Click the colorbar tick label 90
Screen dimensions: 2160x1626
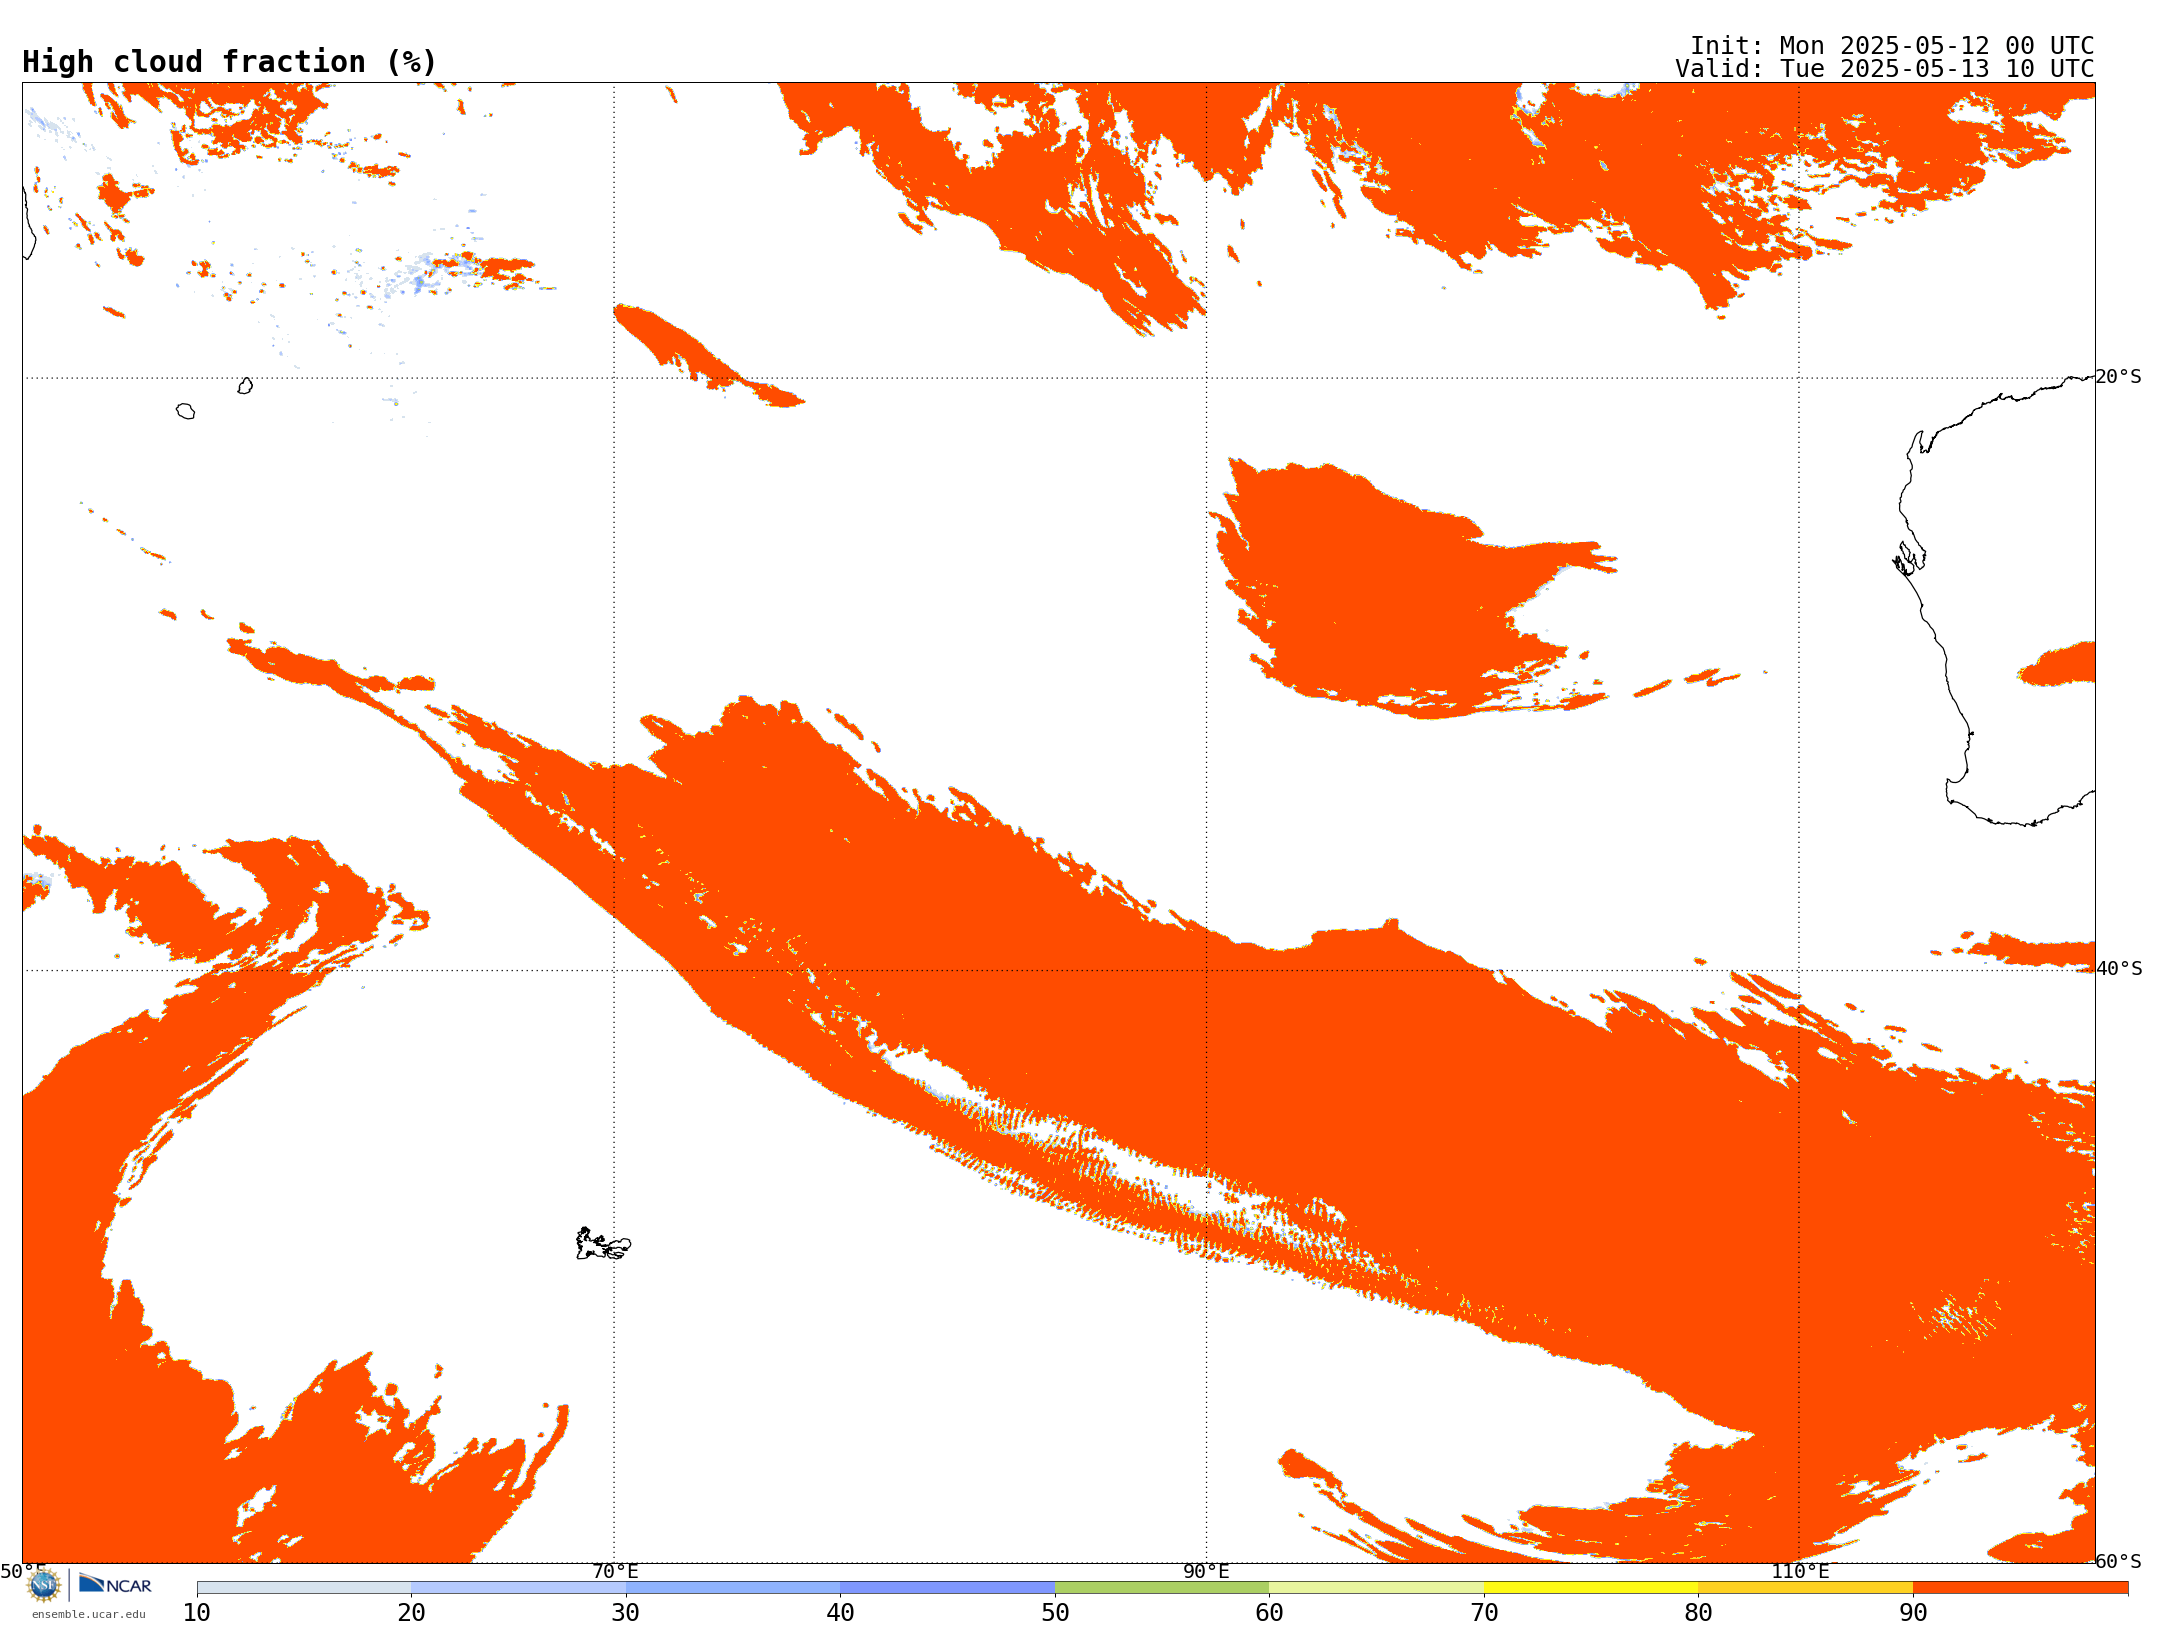pos(1913,1612)
